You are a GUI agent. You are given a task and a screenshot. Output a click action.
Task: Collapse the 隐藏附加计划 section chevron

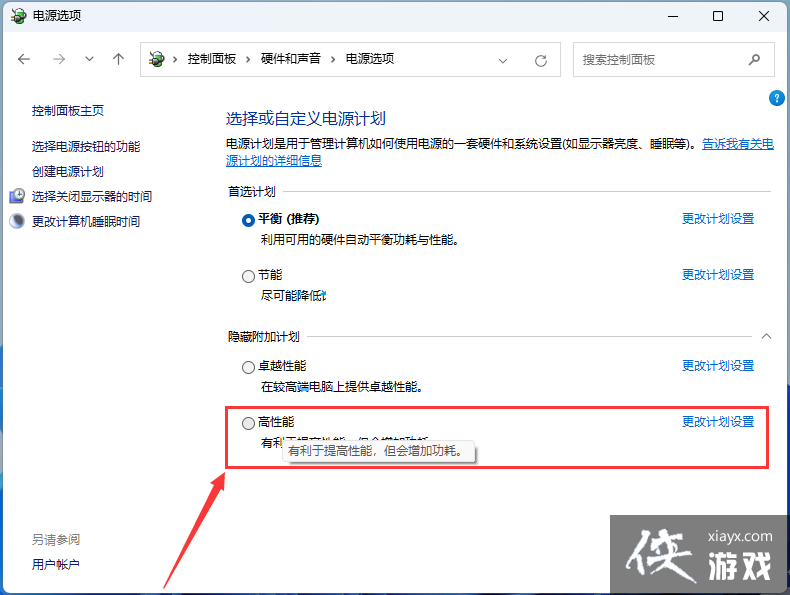766,336
